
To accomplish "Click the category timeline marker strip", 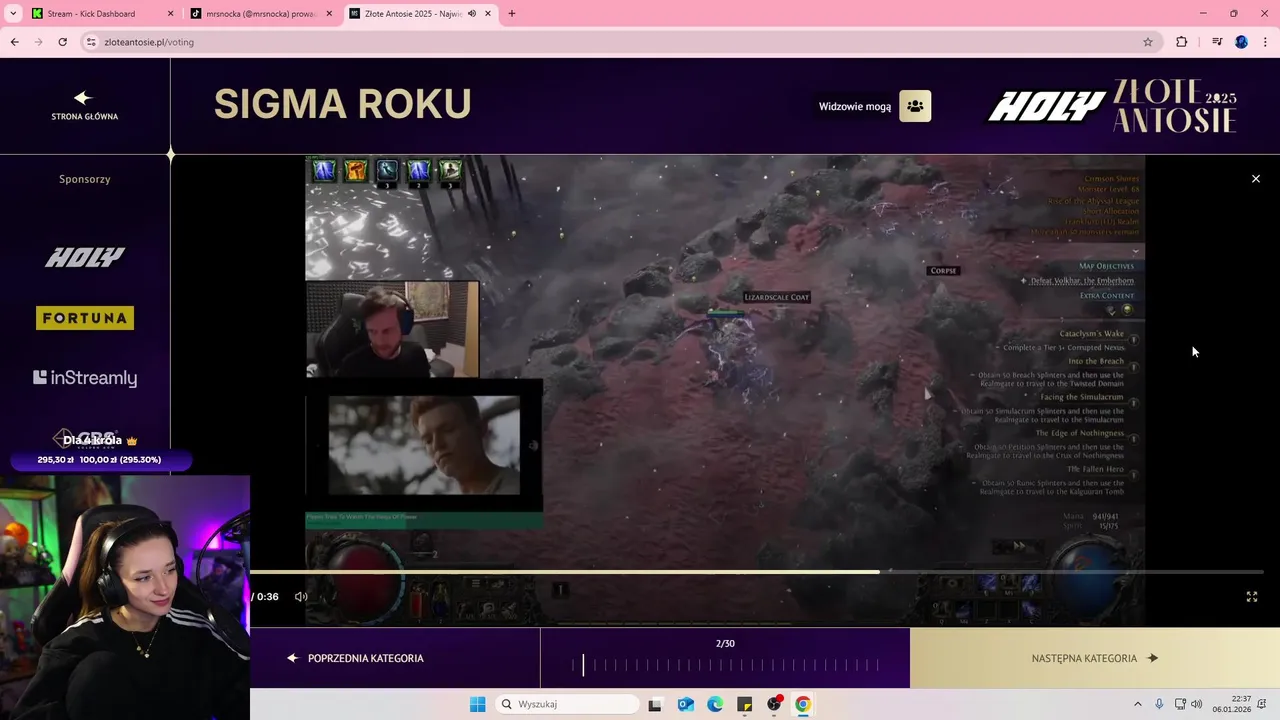I will 725,665.
